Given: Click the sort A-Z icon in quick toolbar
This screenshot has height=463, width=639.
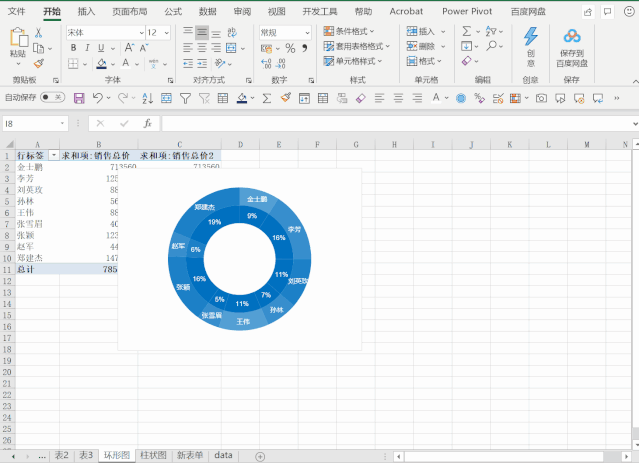Looking at the screenshot, I should tap(147, 98).
